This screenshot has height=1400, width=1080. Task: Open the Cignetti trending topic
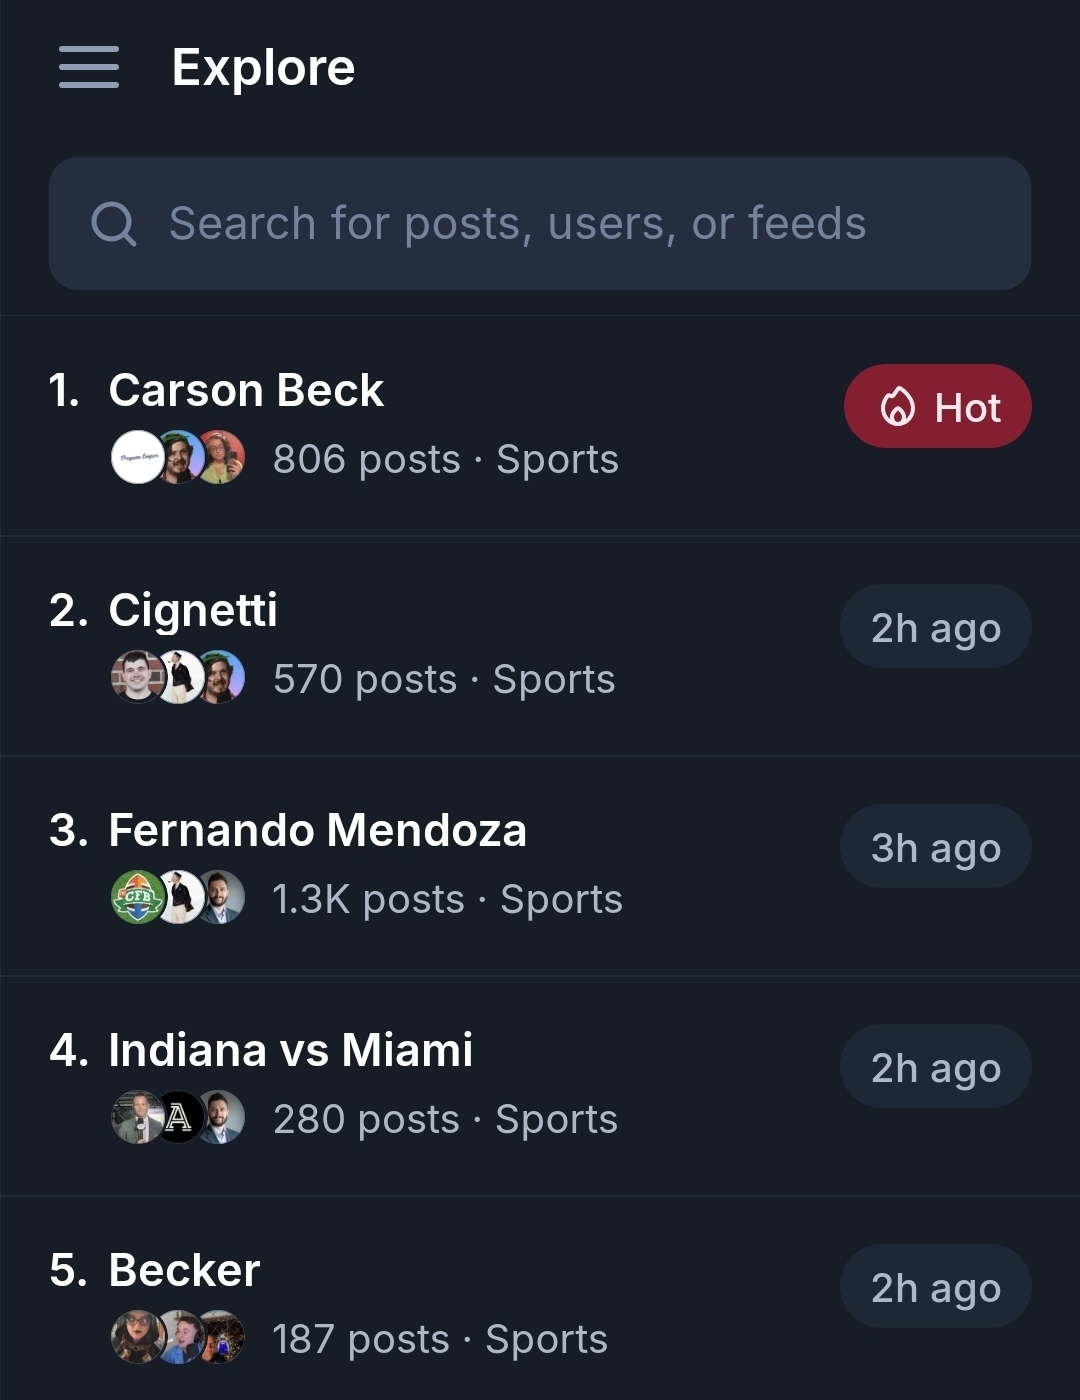pos(193,610)
